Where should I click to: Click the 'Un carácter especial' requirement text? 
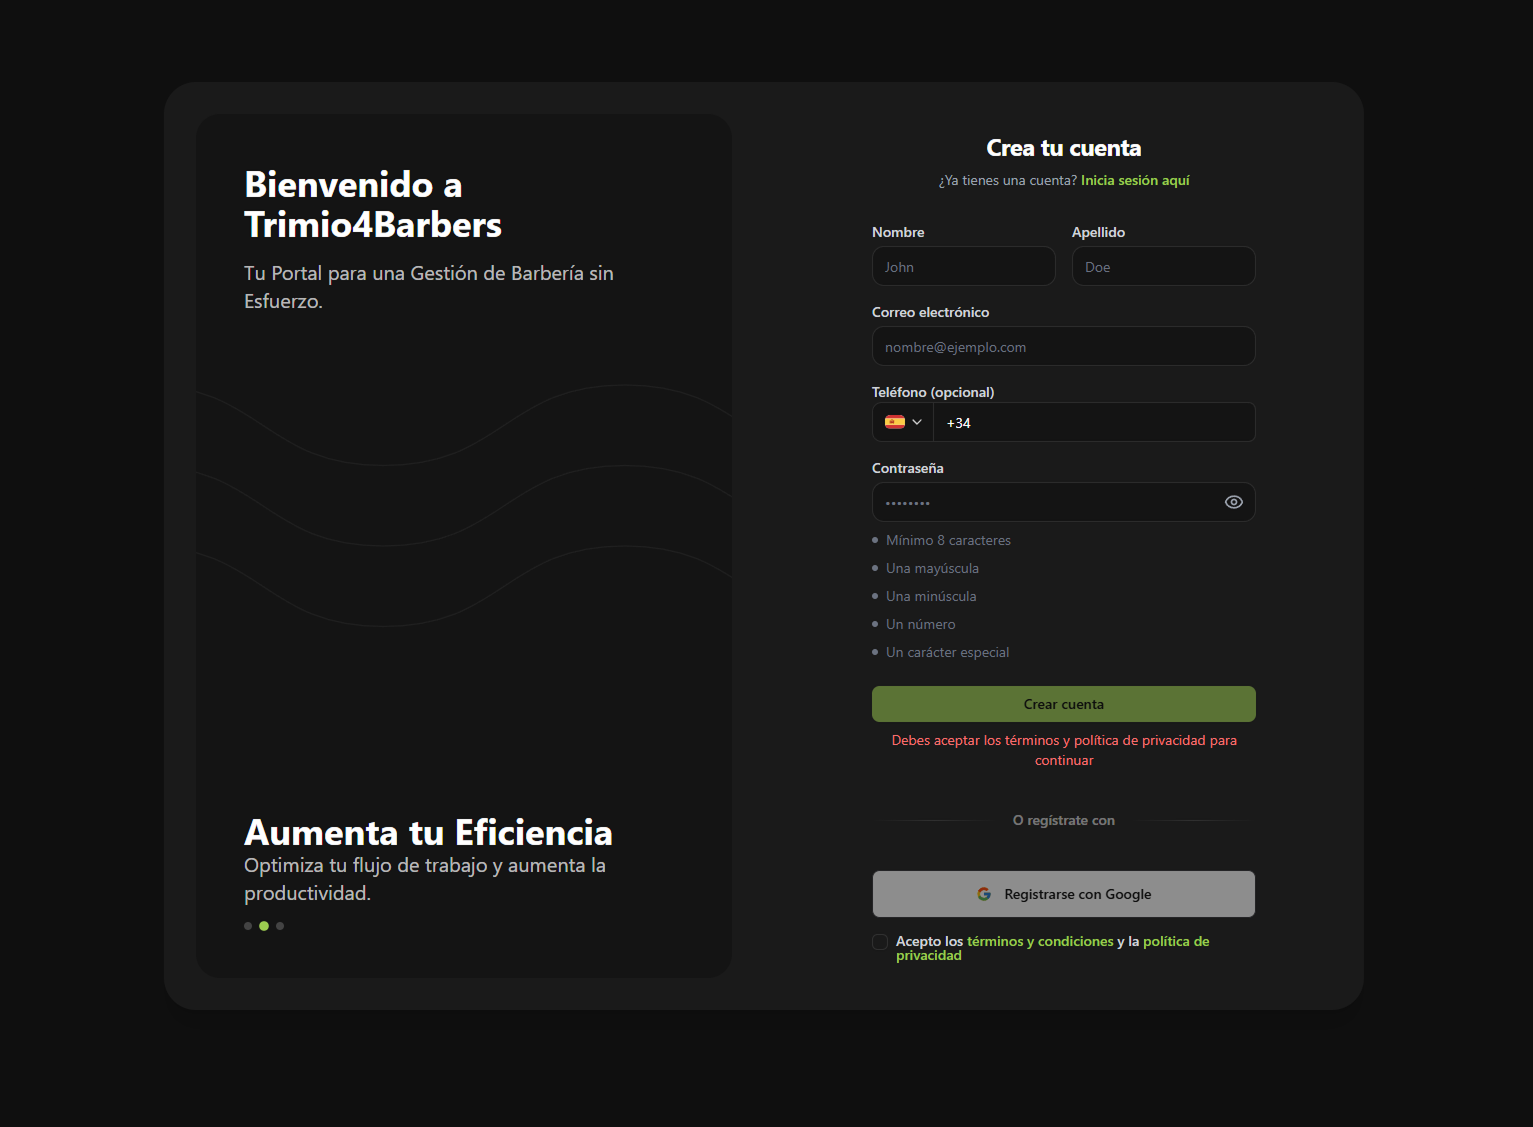click(947, 652)
